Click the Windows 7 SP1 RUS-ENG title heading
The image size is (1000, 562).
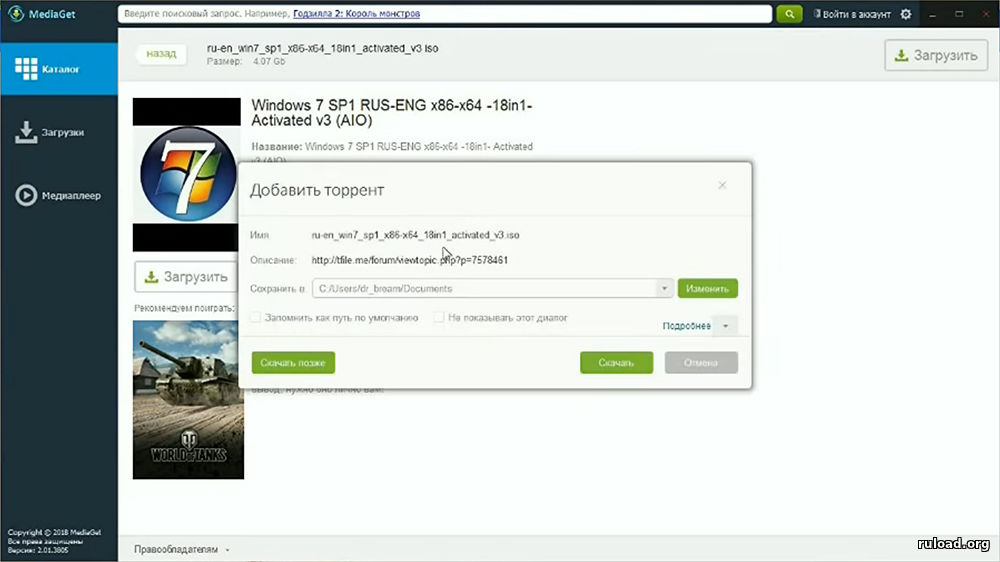(392, 113)
